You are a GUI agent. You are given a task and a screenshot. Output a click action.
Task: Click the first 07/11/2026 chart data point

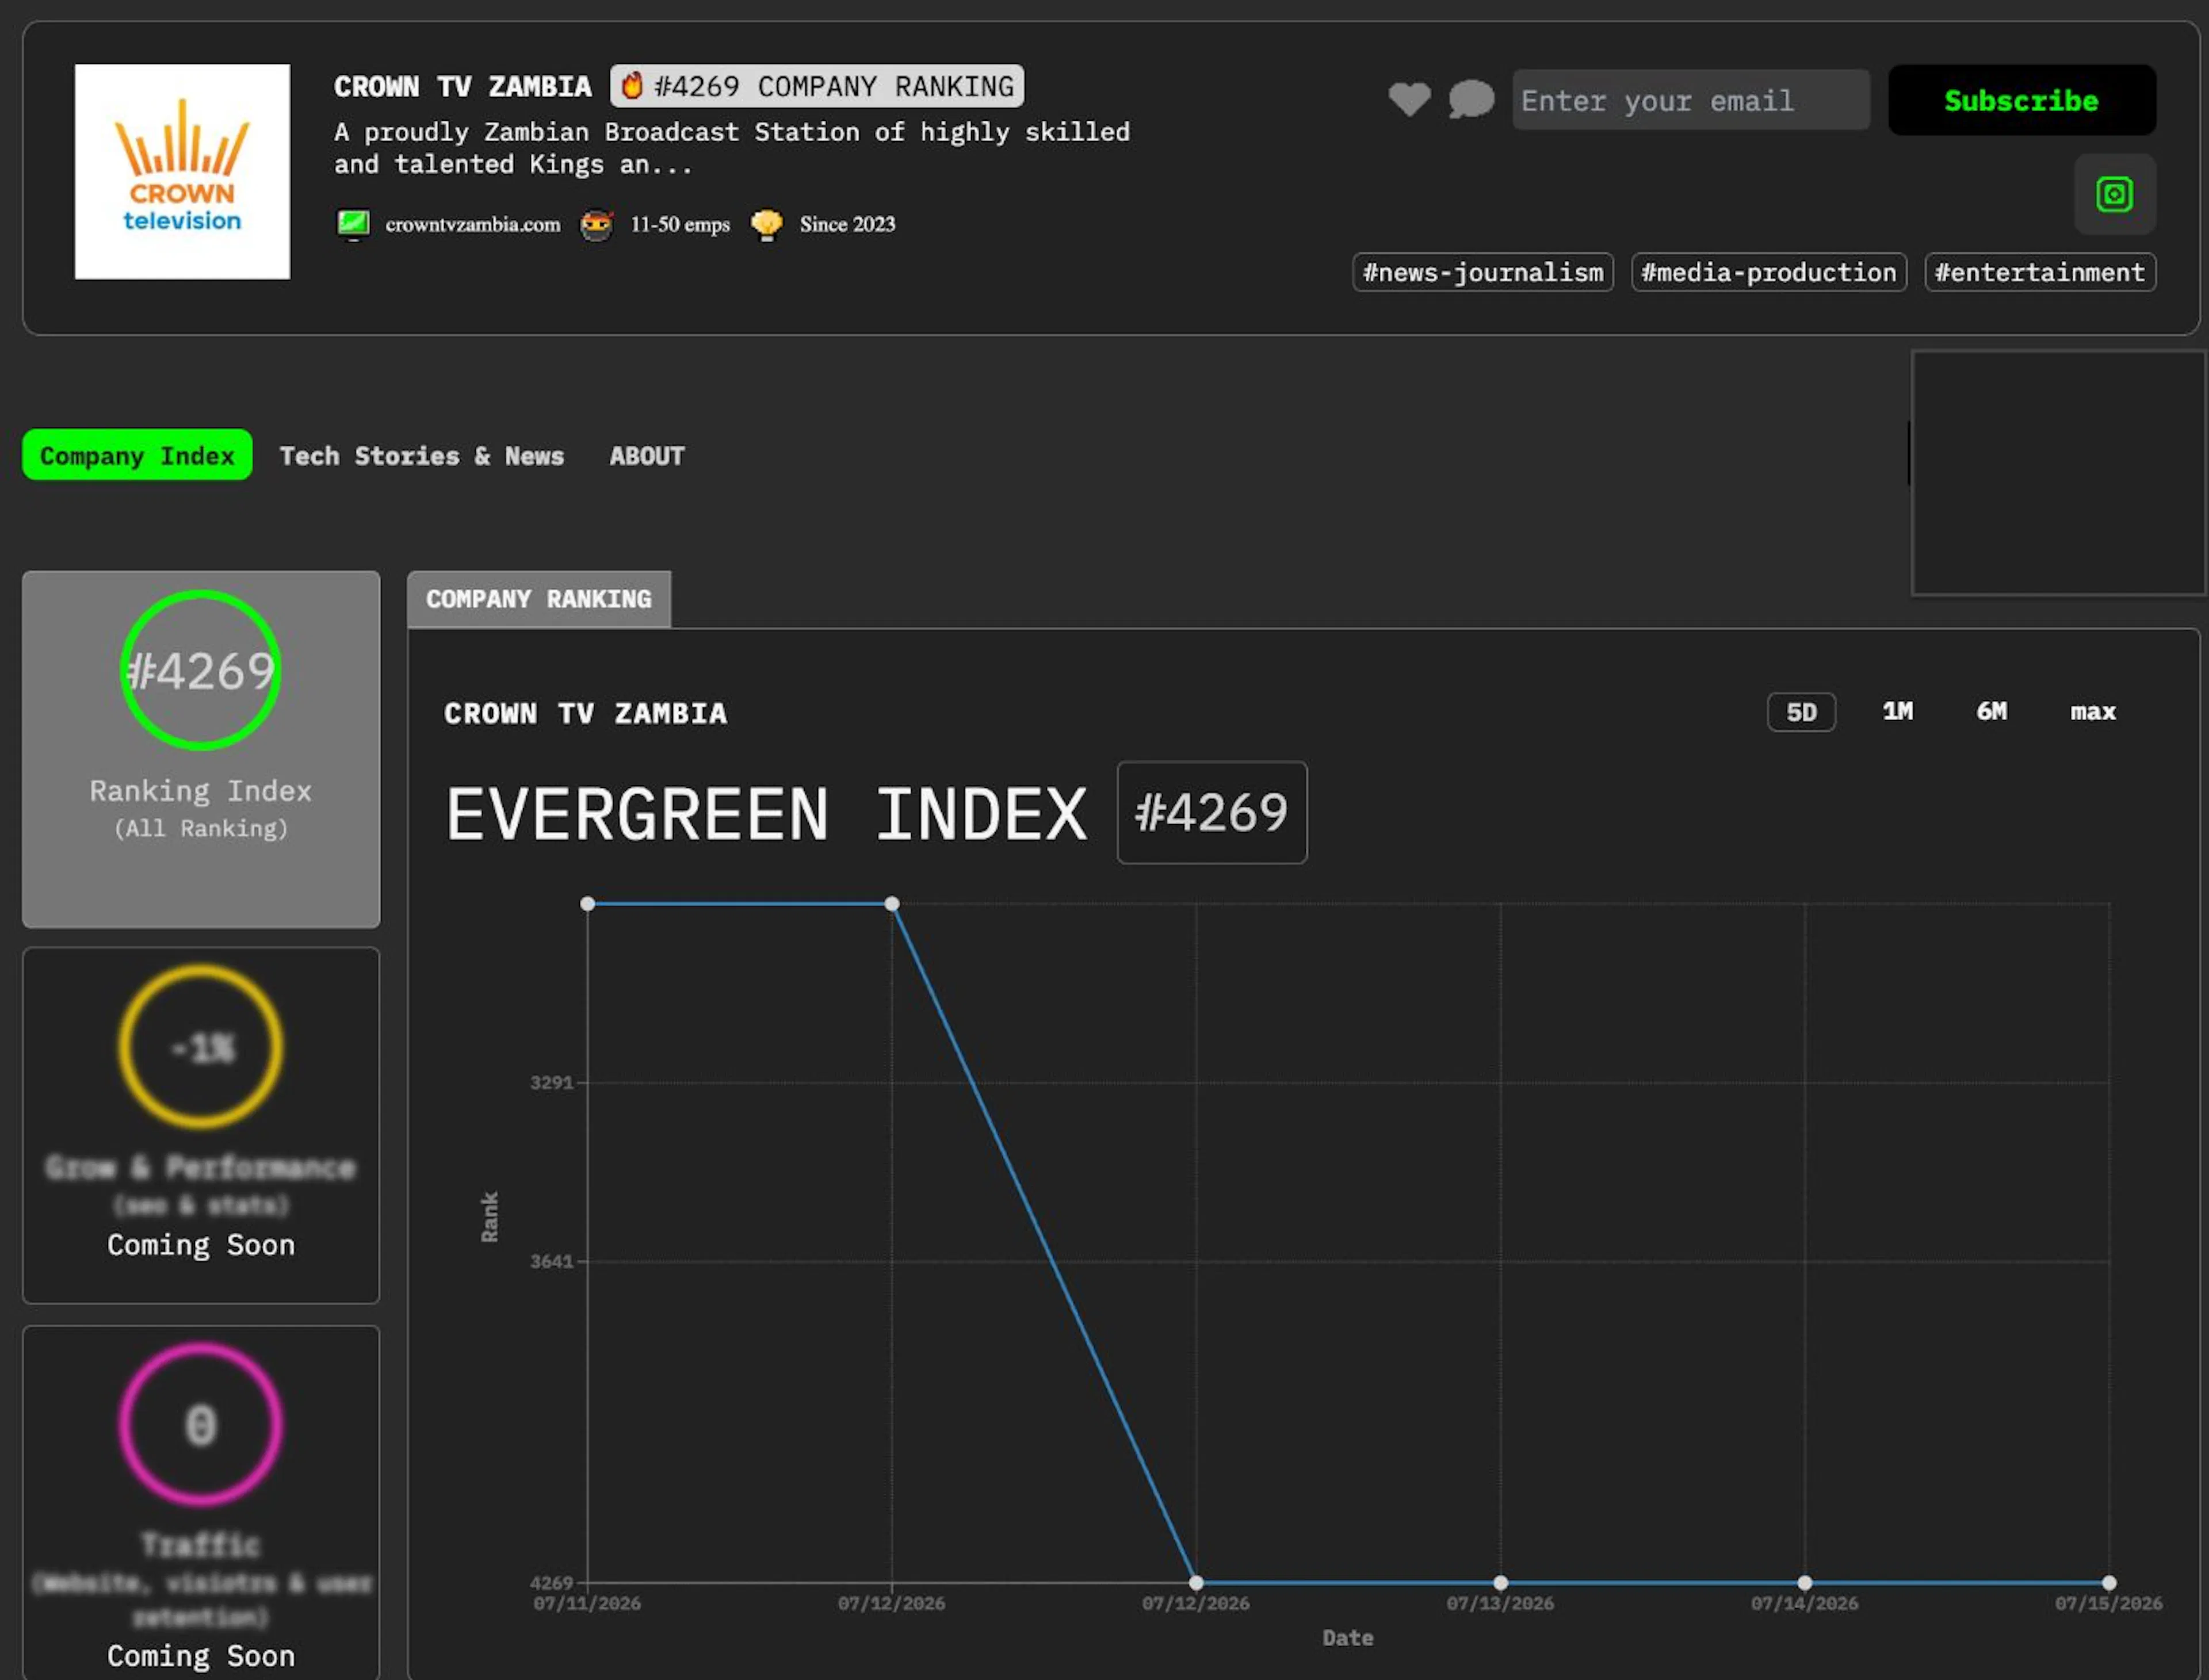pyautogui.click(x=588, y=904)
